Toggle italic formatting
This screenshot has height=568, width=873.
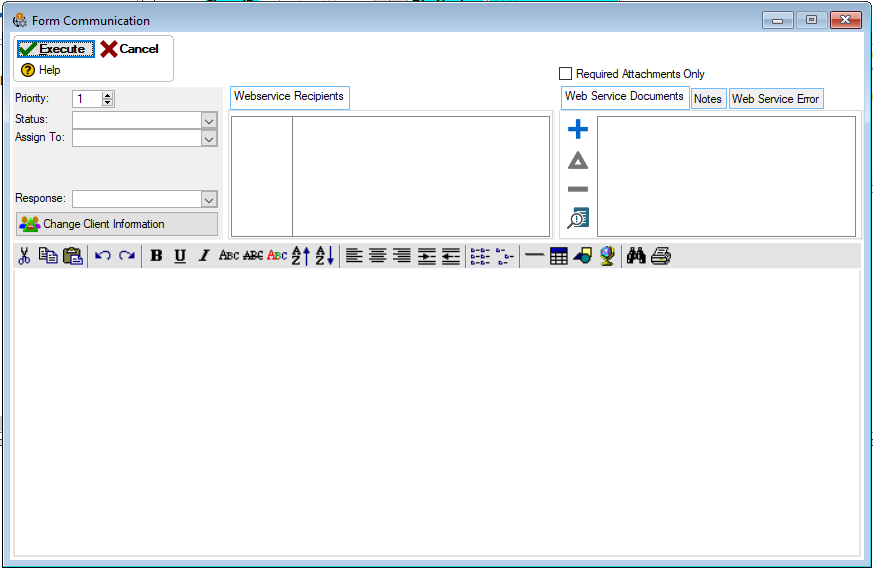click(x=204, y=256)
